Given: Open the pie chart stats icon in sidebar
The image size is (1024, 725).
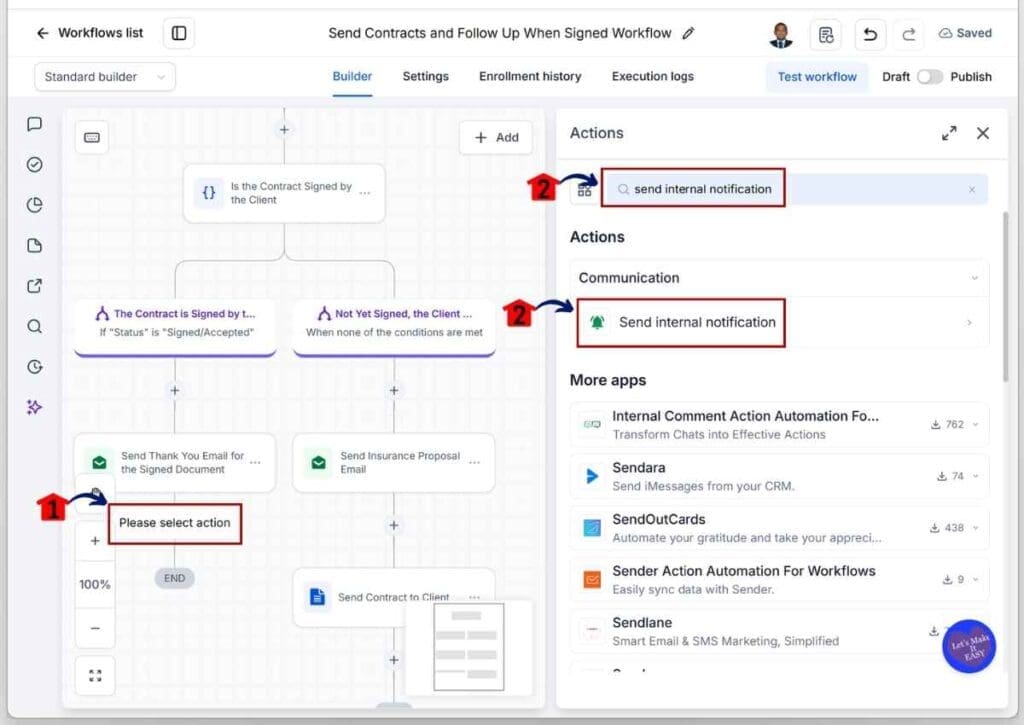Looking at the screenshot, I should 35,205.
